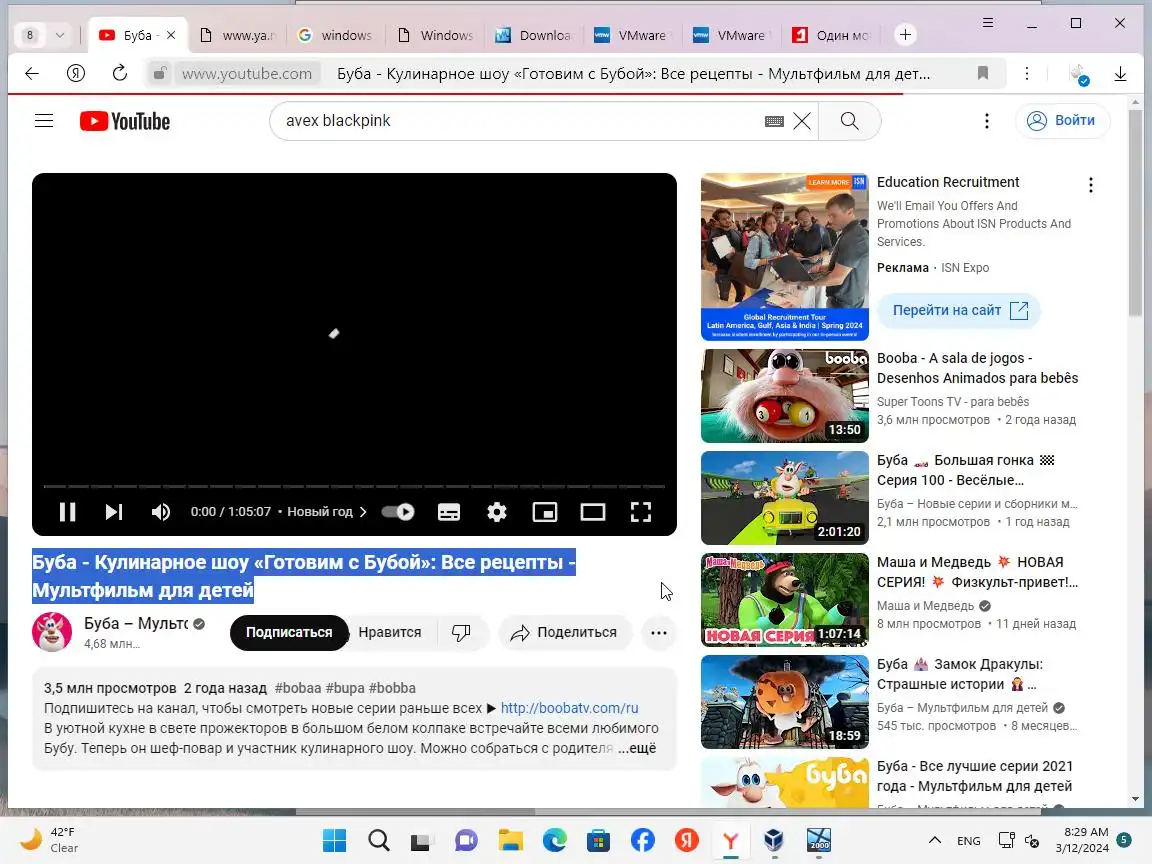Open the Буба channel avatar
Screen dimensions: 1152x864
52,632
